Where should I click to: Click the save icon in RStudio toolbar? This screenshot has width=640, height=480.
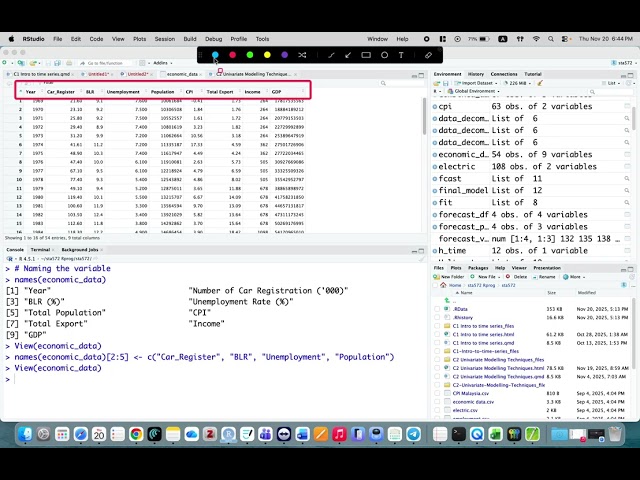48,63
